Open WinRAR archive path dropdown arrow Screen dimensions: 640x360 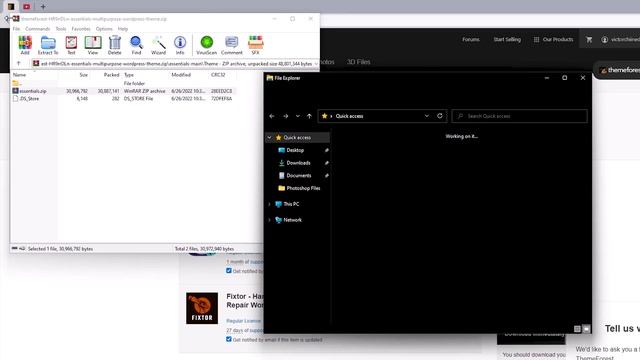coord(316,64)
